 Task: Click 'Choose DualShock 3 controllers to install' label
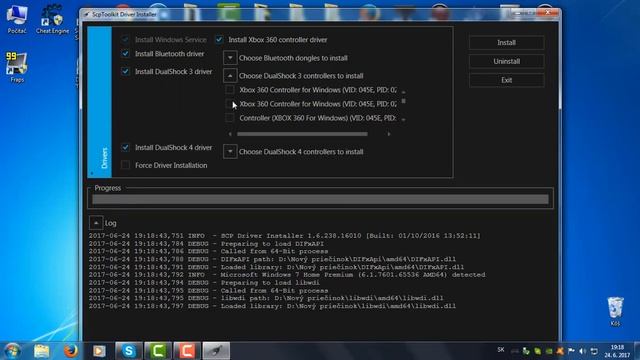click(301, 76)
